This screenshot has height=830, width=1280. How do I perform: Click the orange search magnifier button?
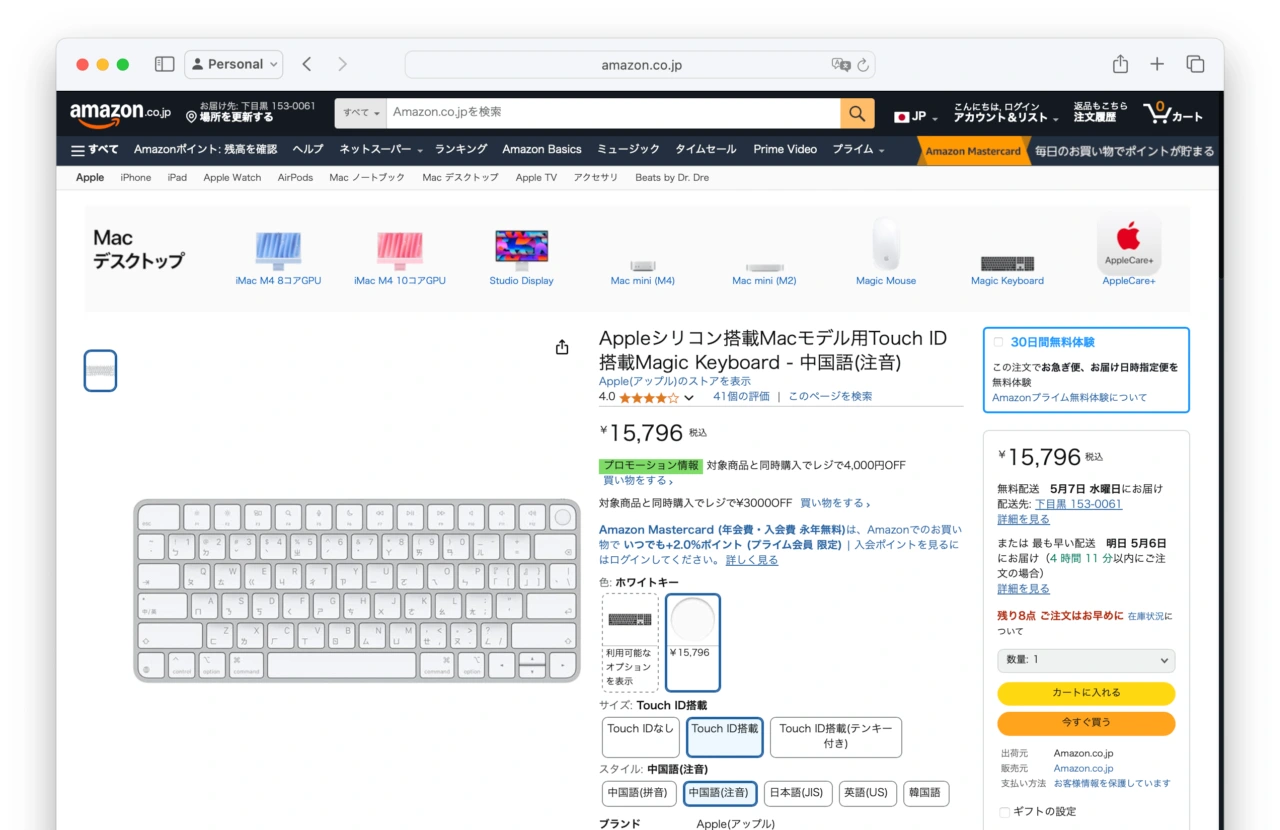pos(857,113)
